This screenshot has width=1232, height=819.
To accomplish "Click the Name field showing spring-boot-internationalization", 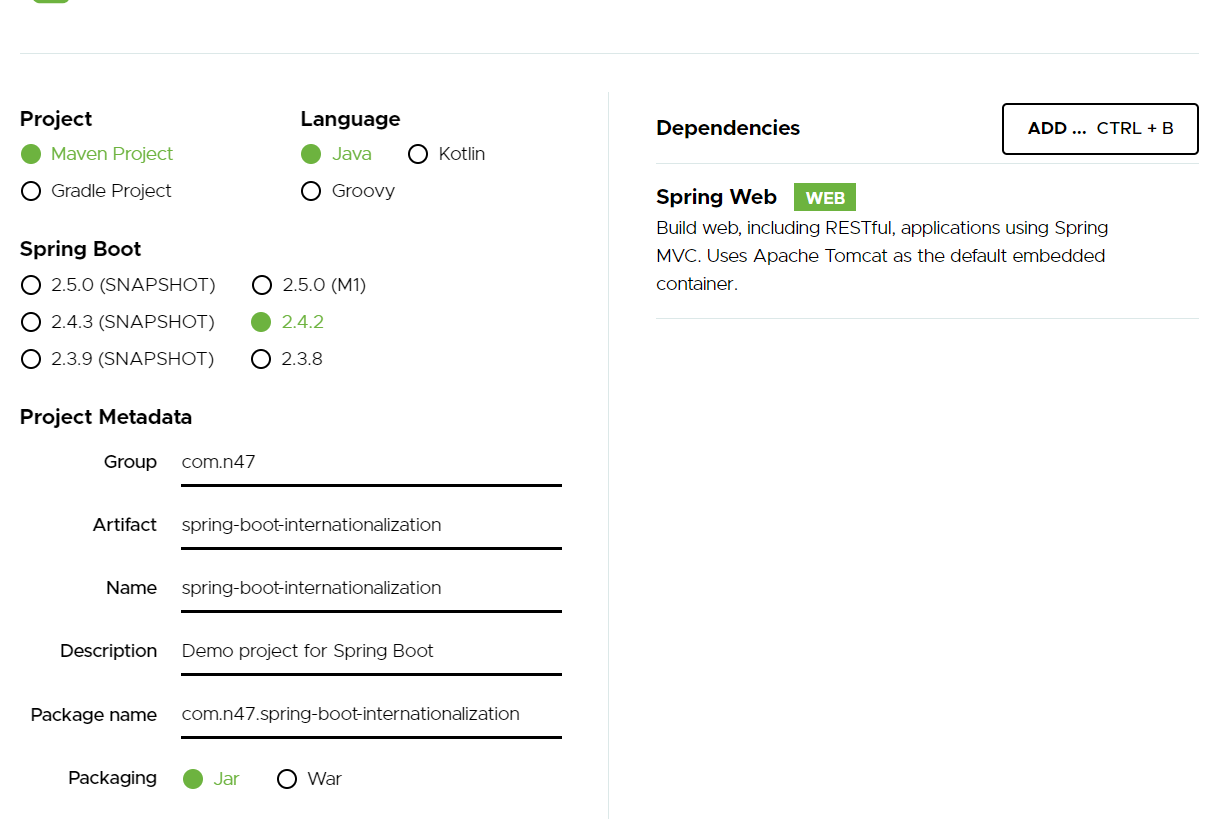I will [370, 588].
